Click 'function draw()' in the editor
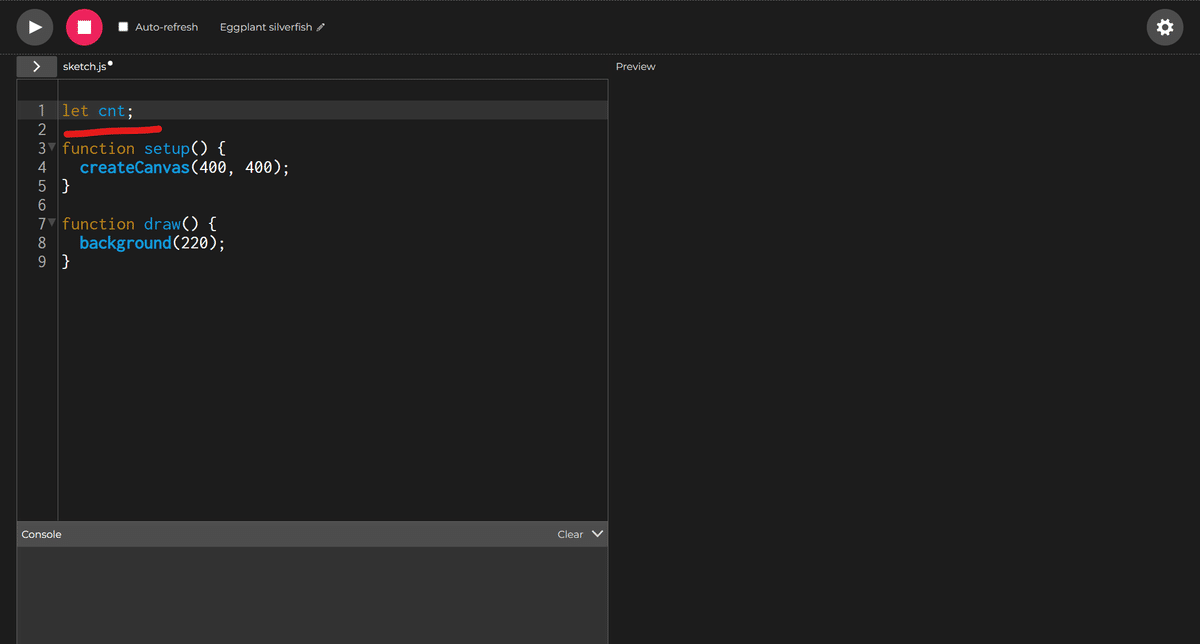Image resolution: width=1200 pixels, height=644 pixels. pyautogui.click(x=140, y=224)
